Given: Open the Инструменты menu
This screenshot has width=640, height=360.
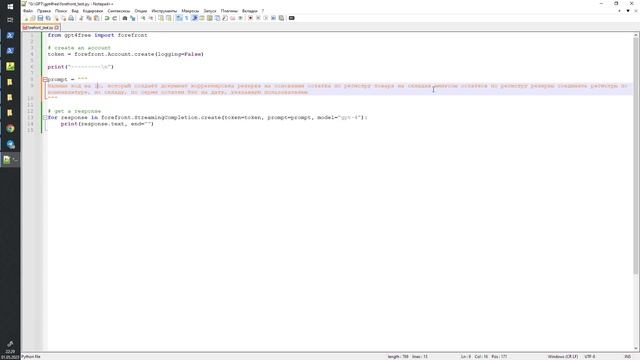Looking at the screenshot, I should pos(164,11).
